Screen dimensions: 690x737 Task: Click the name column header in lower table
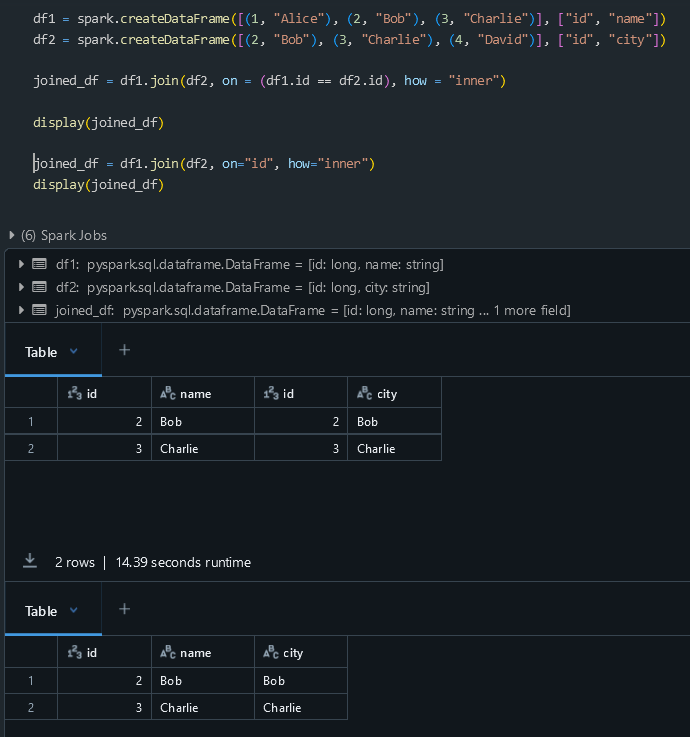pyautogui.click(x=195, y=653)
